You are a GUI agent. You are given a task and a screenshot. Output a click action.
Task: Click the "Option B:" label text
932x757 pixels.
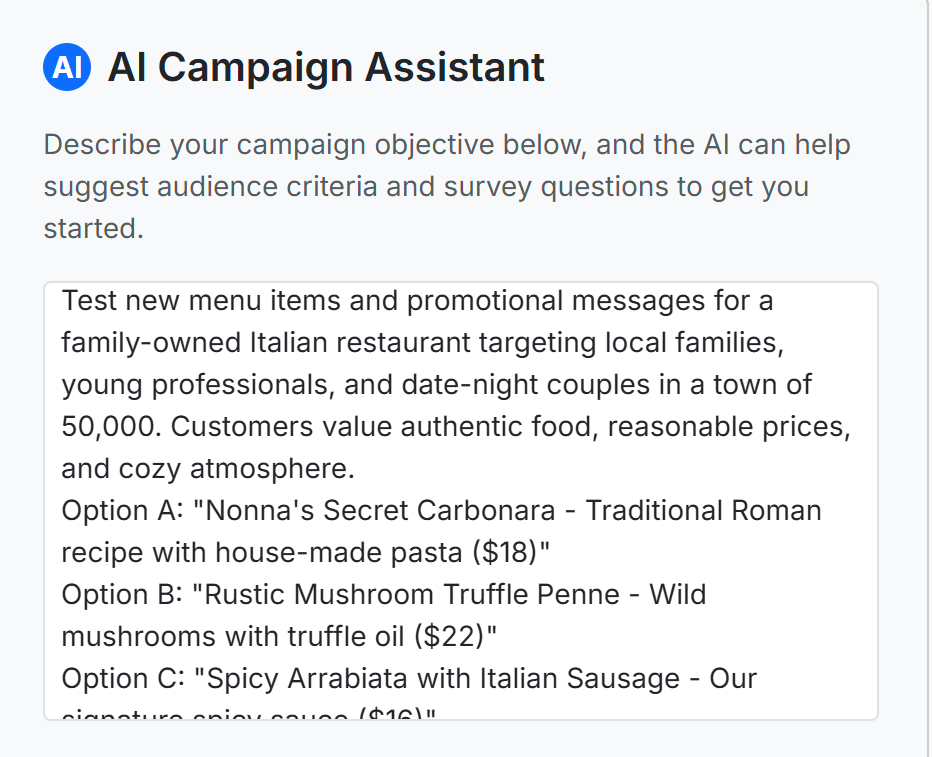[x=122, y=595]
